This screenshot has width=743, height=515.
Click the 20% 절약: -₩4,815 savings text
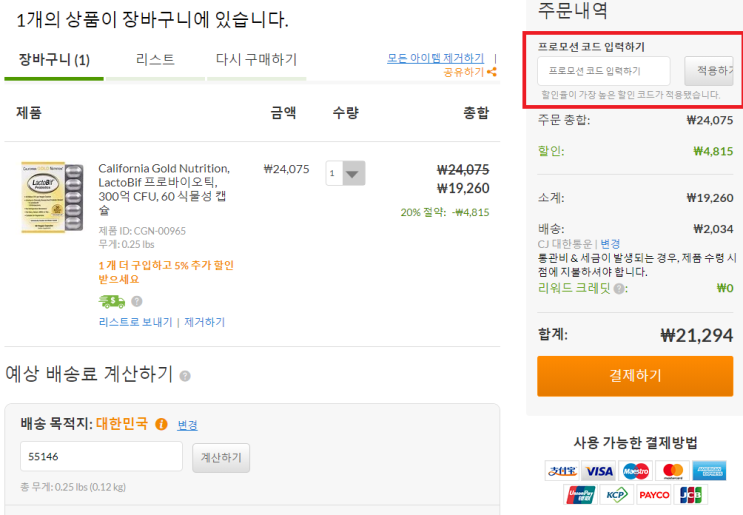(x=445, y=212)
